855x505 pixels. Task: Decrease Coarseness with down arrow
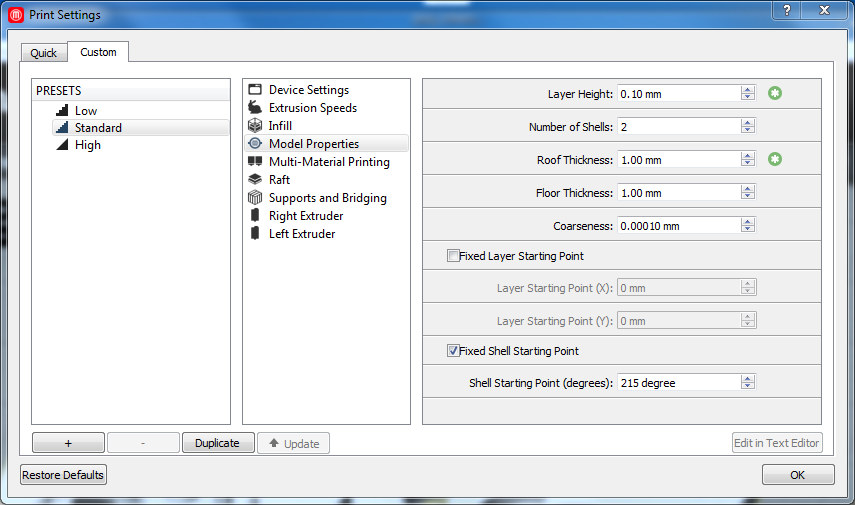pos(748,229)
